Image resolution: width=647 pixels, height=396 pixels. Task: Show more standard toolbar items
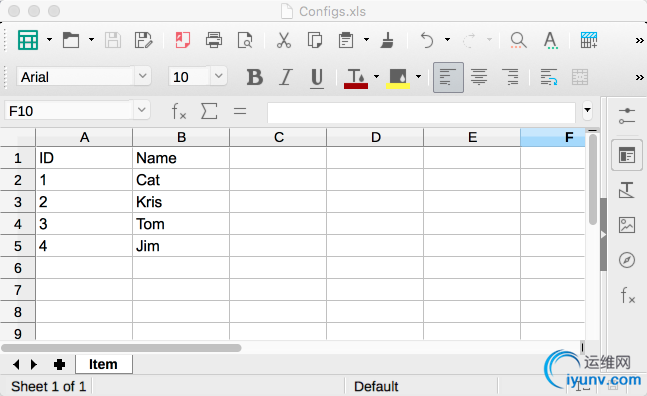pyautogui.click(x=639, y=40)
